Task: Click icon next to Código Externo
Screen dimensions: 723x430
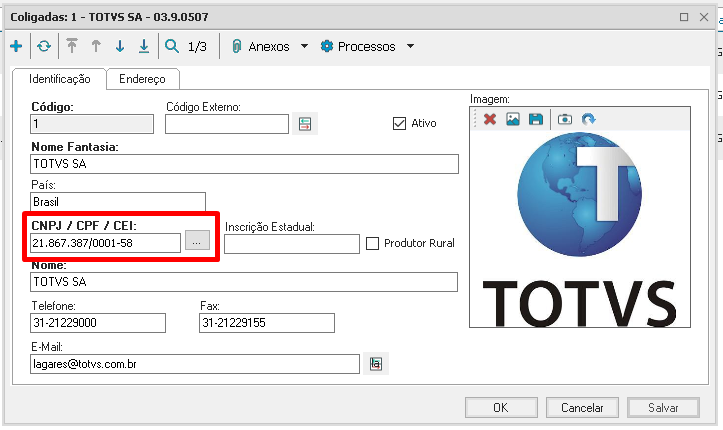Action: coord(305,124)
